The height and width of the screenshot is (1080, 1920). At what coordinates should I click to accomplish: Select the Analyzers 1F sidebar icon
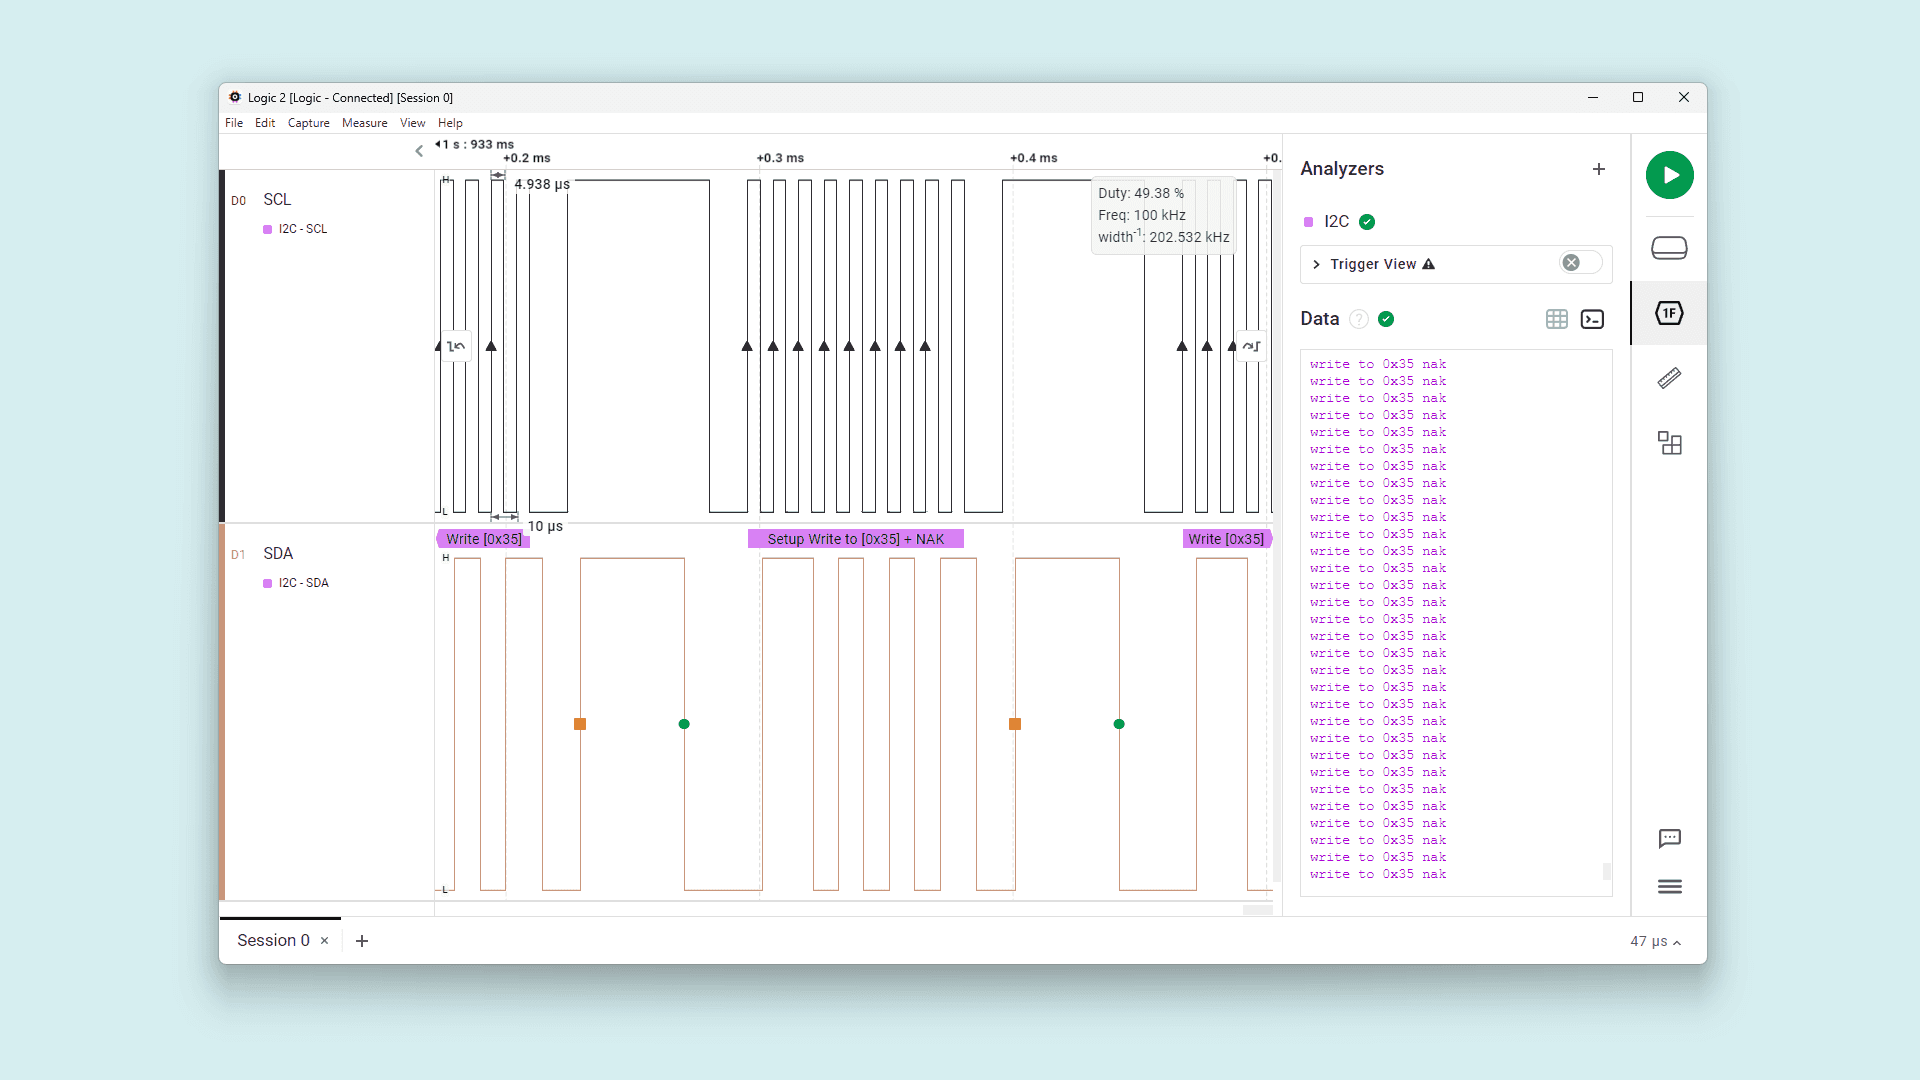click(x=1669, y=313)
